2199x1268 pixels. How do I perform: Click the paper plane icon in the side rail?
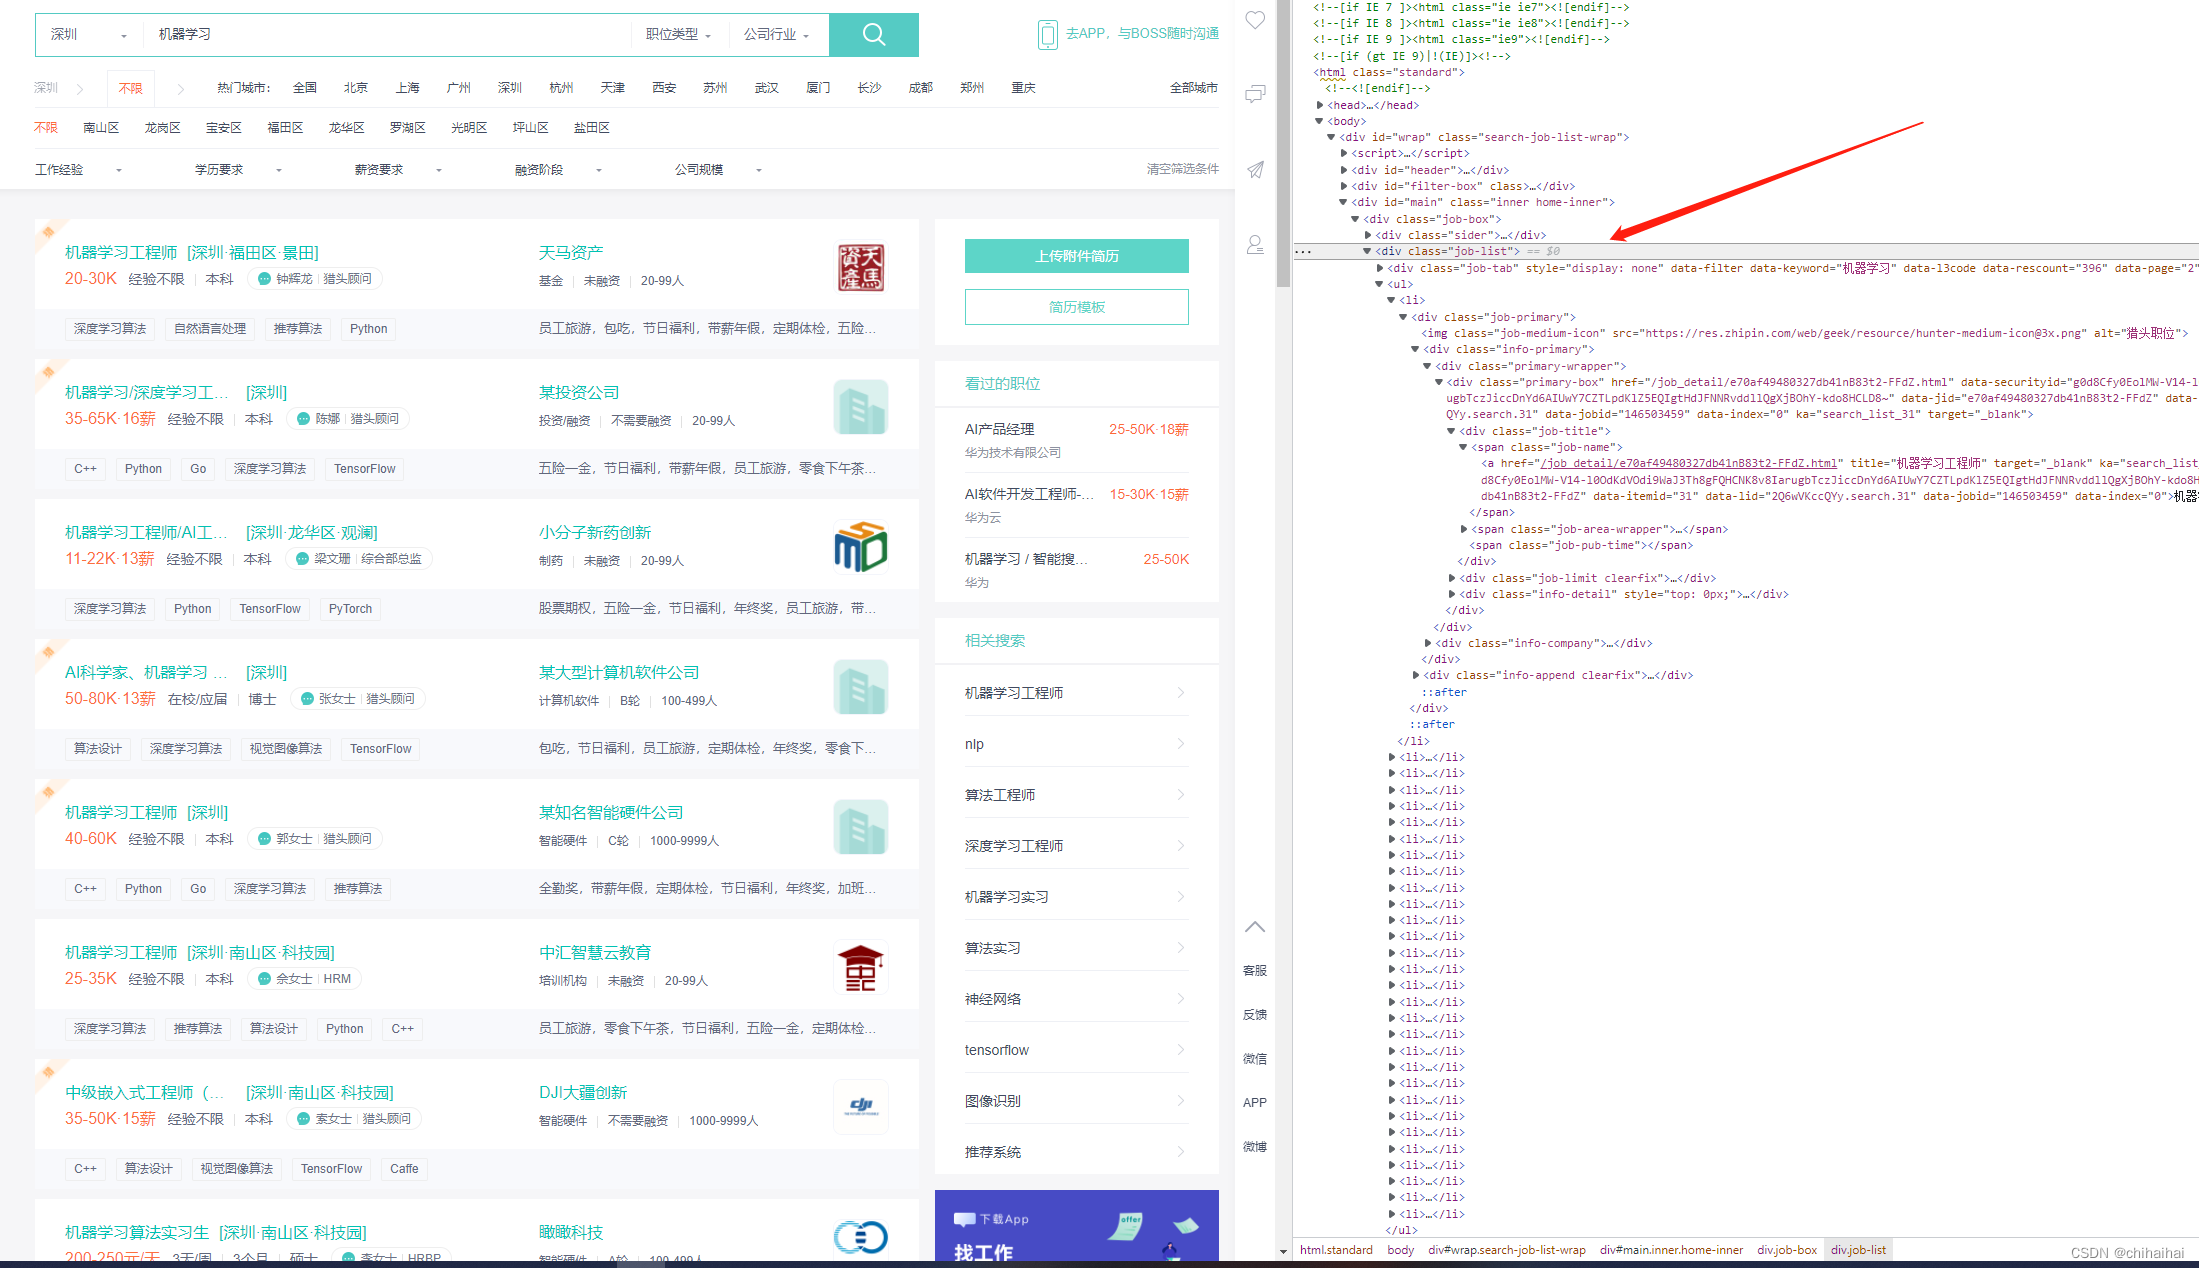click(x=1255, y=170)
